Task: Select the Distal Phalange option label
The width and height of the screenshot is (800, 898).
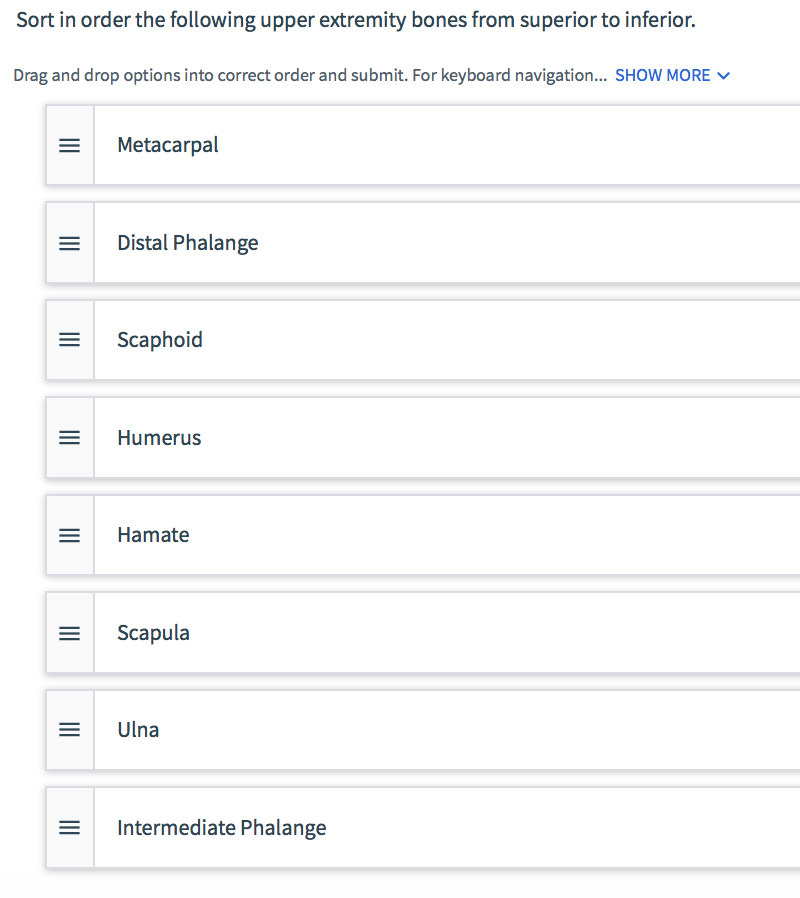Action: pos(187,243)
